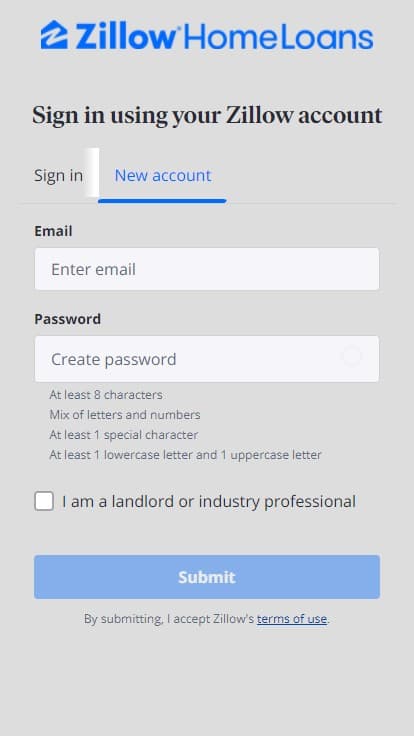Click the 'I am a landlord' checkbox label

[x=209, y=501]
